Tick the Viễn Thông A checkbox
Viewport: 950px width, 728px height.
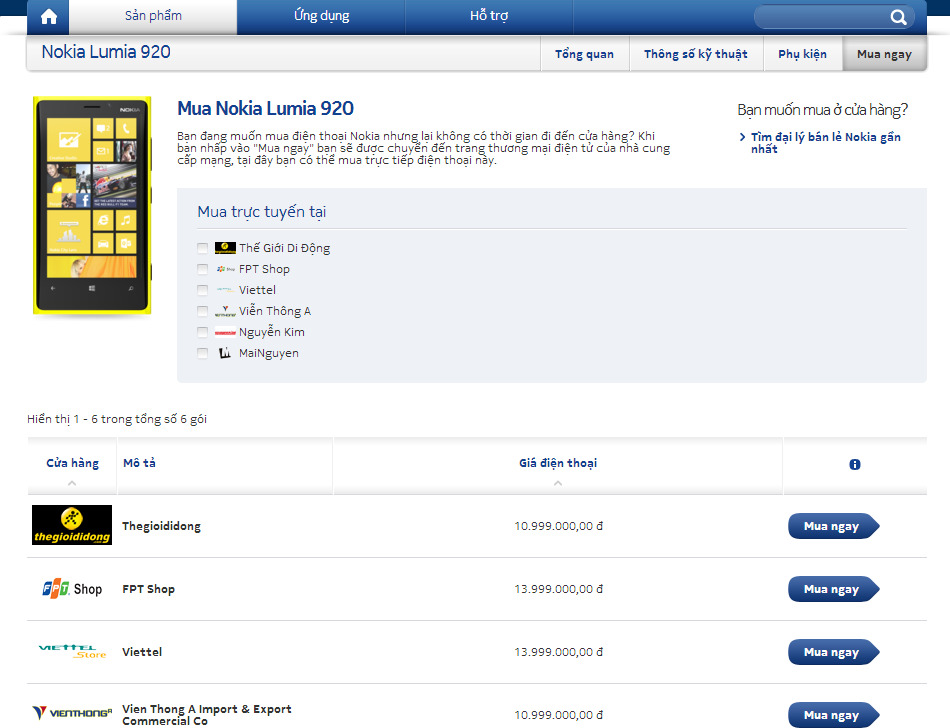pos(202,311)
